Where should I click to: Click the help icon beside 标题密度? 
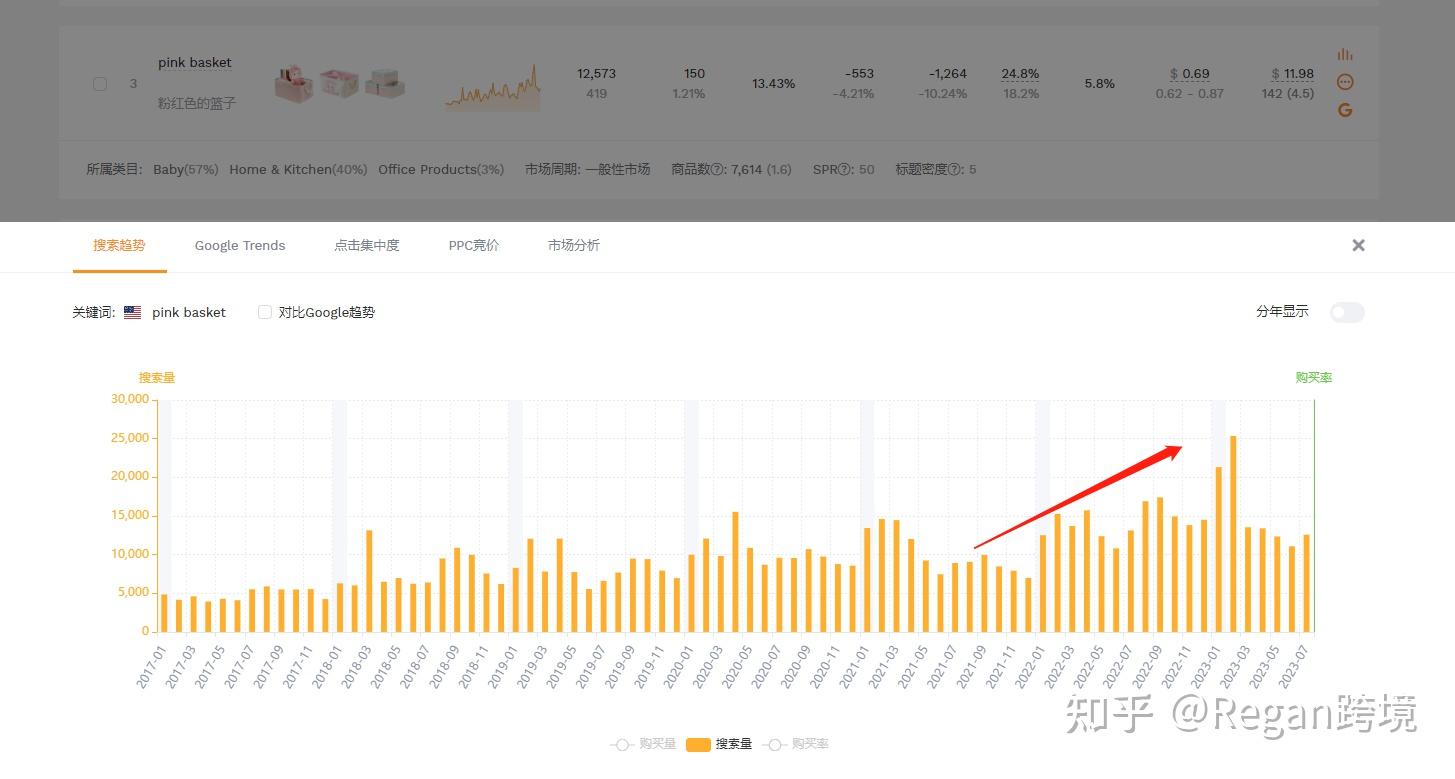point(955,170)
